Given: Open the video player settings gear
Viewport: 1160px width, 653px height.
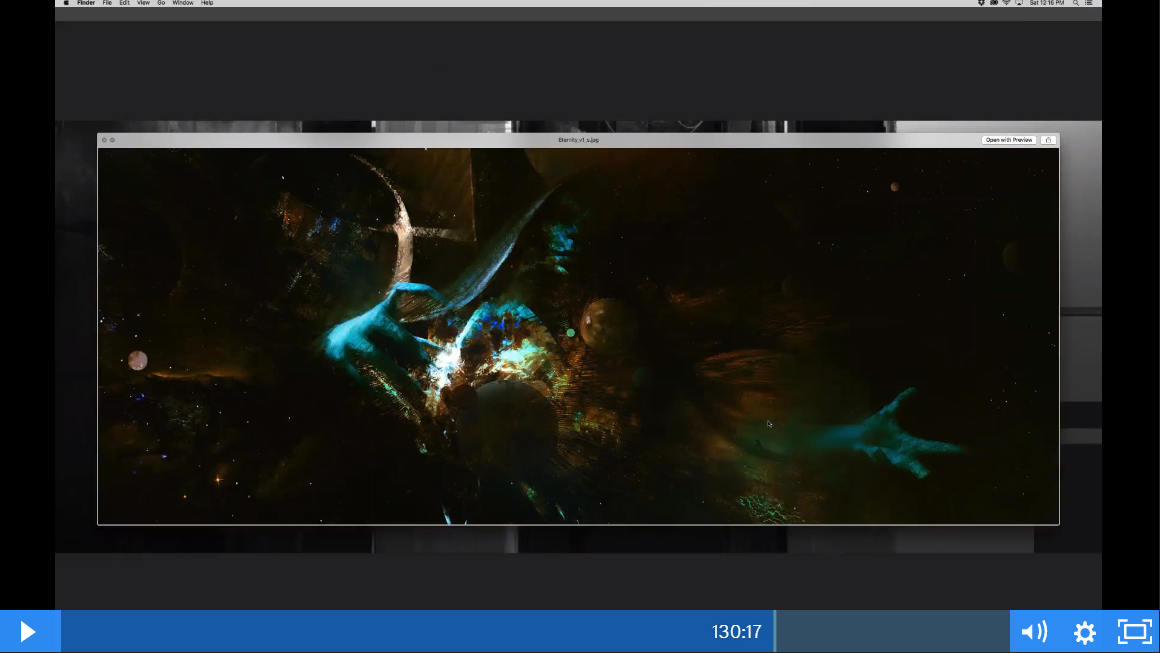Looking at the screenshot, I should tap(1085, 632).
